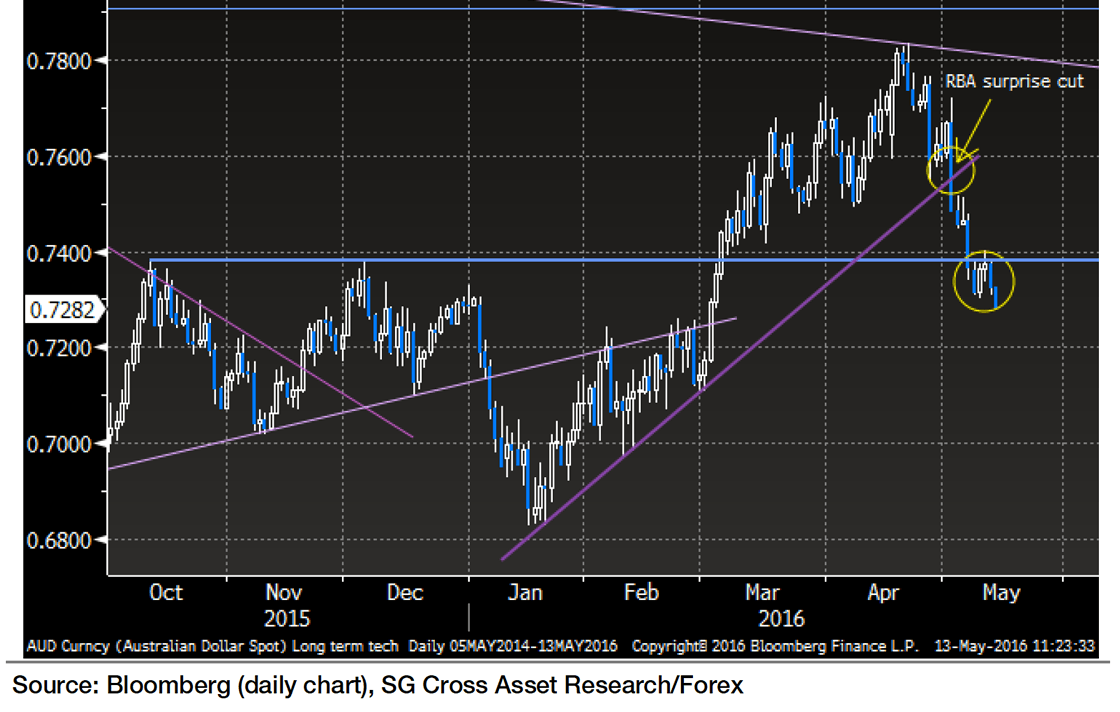Select the 2015 year label

click(286, 619)
